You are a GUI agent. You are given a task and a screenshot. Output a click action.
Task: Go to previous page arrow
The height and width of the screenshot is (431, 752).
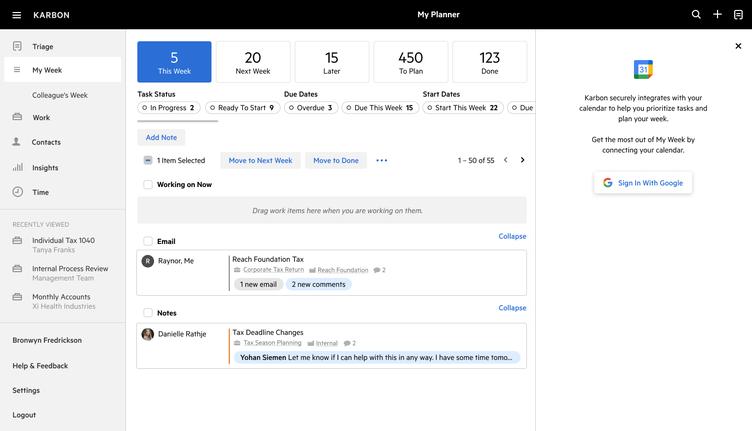[x=505, y=160]
